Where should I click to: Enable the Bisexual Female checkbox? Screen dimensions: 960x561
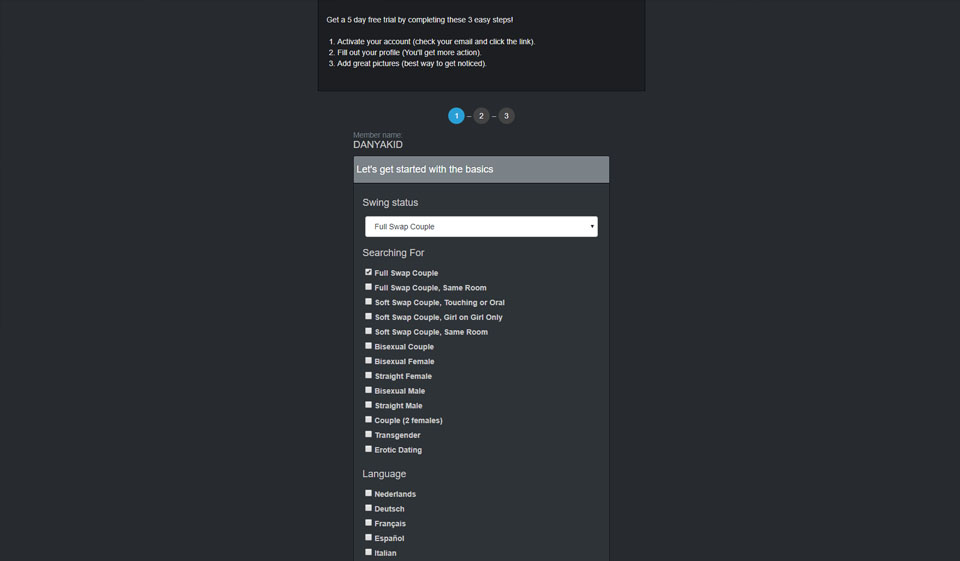368,361
